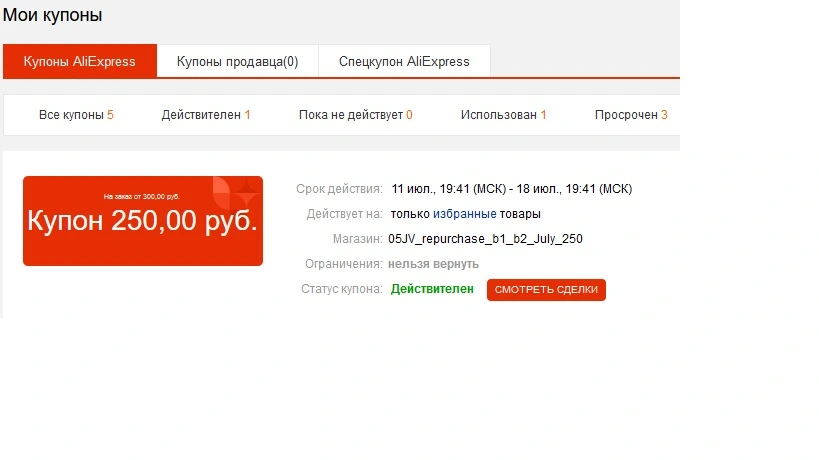Open the Спецкупон AliExpress tab
Image resolution: width=819 pixels, height=460 pixels.
[404, 61]
